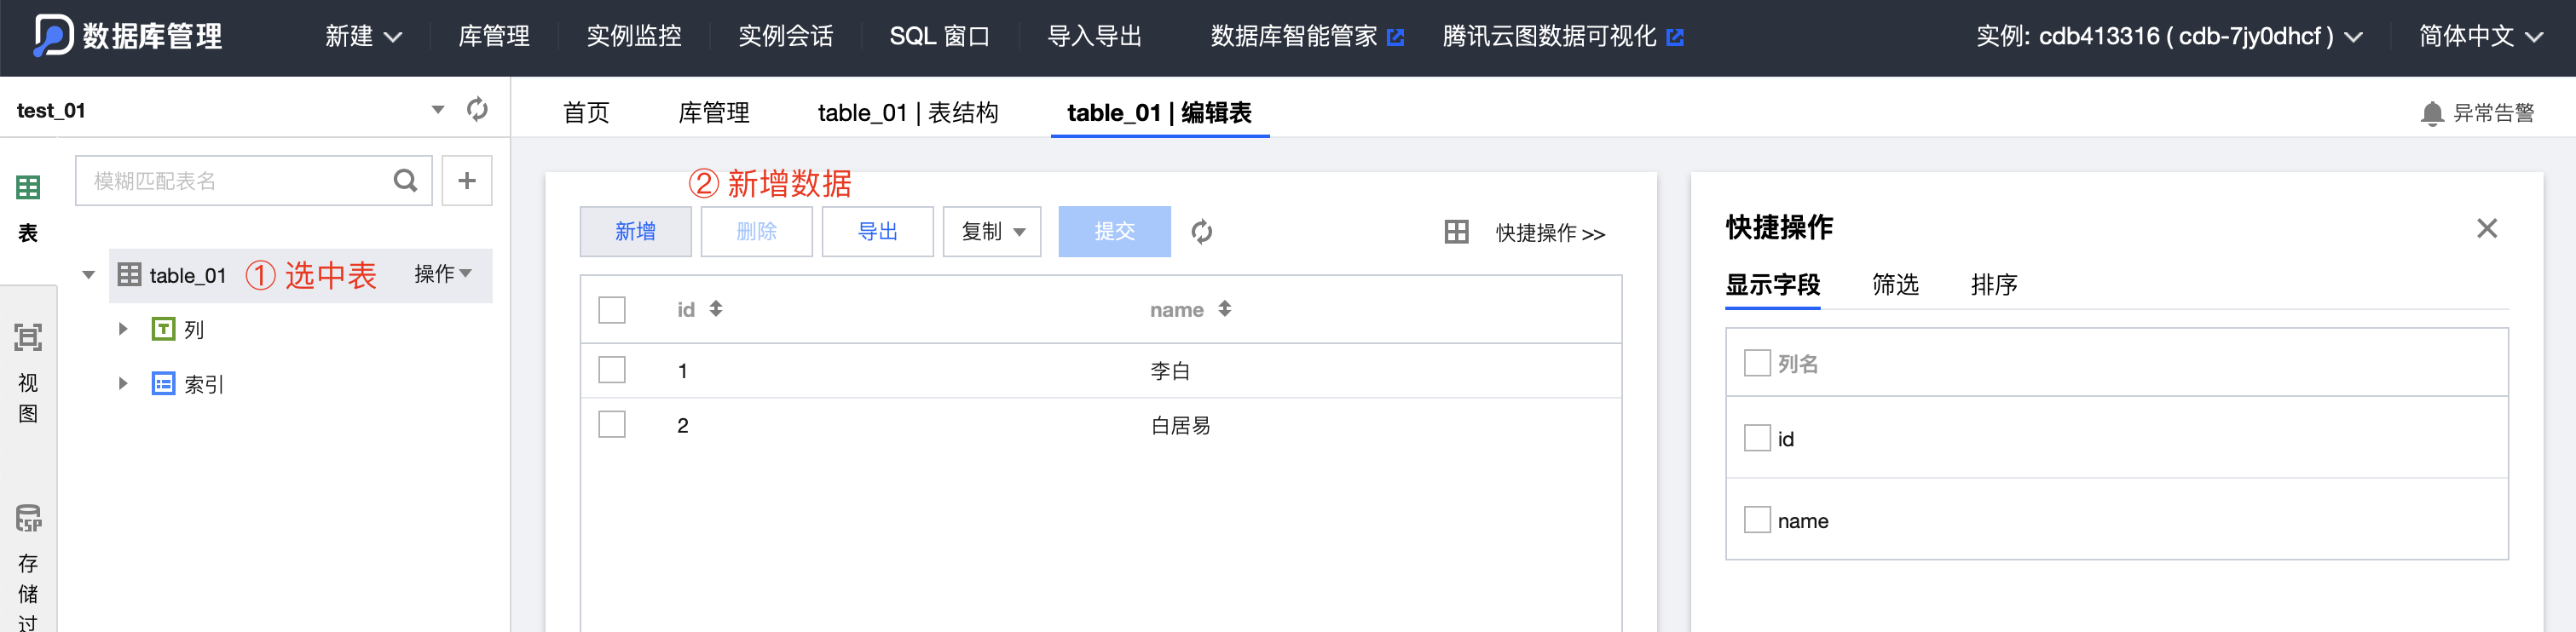
Task: Click the 新增 button
Action: [635, 232]
